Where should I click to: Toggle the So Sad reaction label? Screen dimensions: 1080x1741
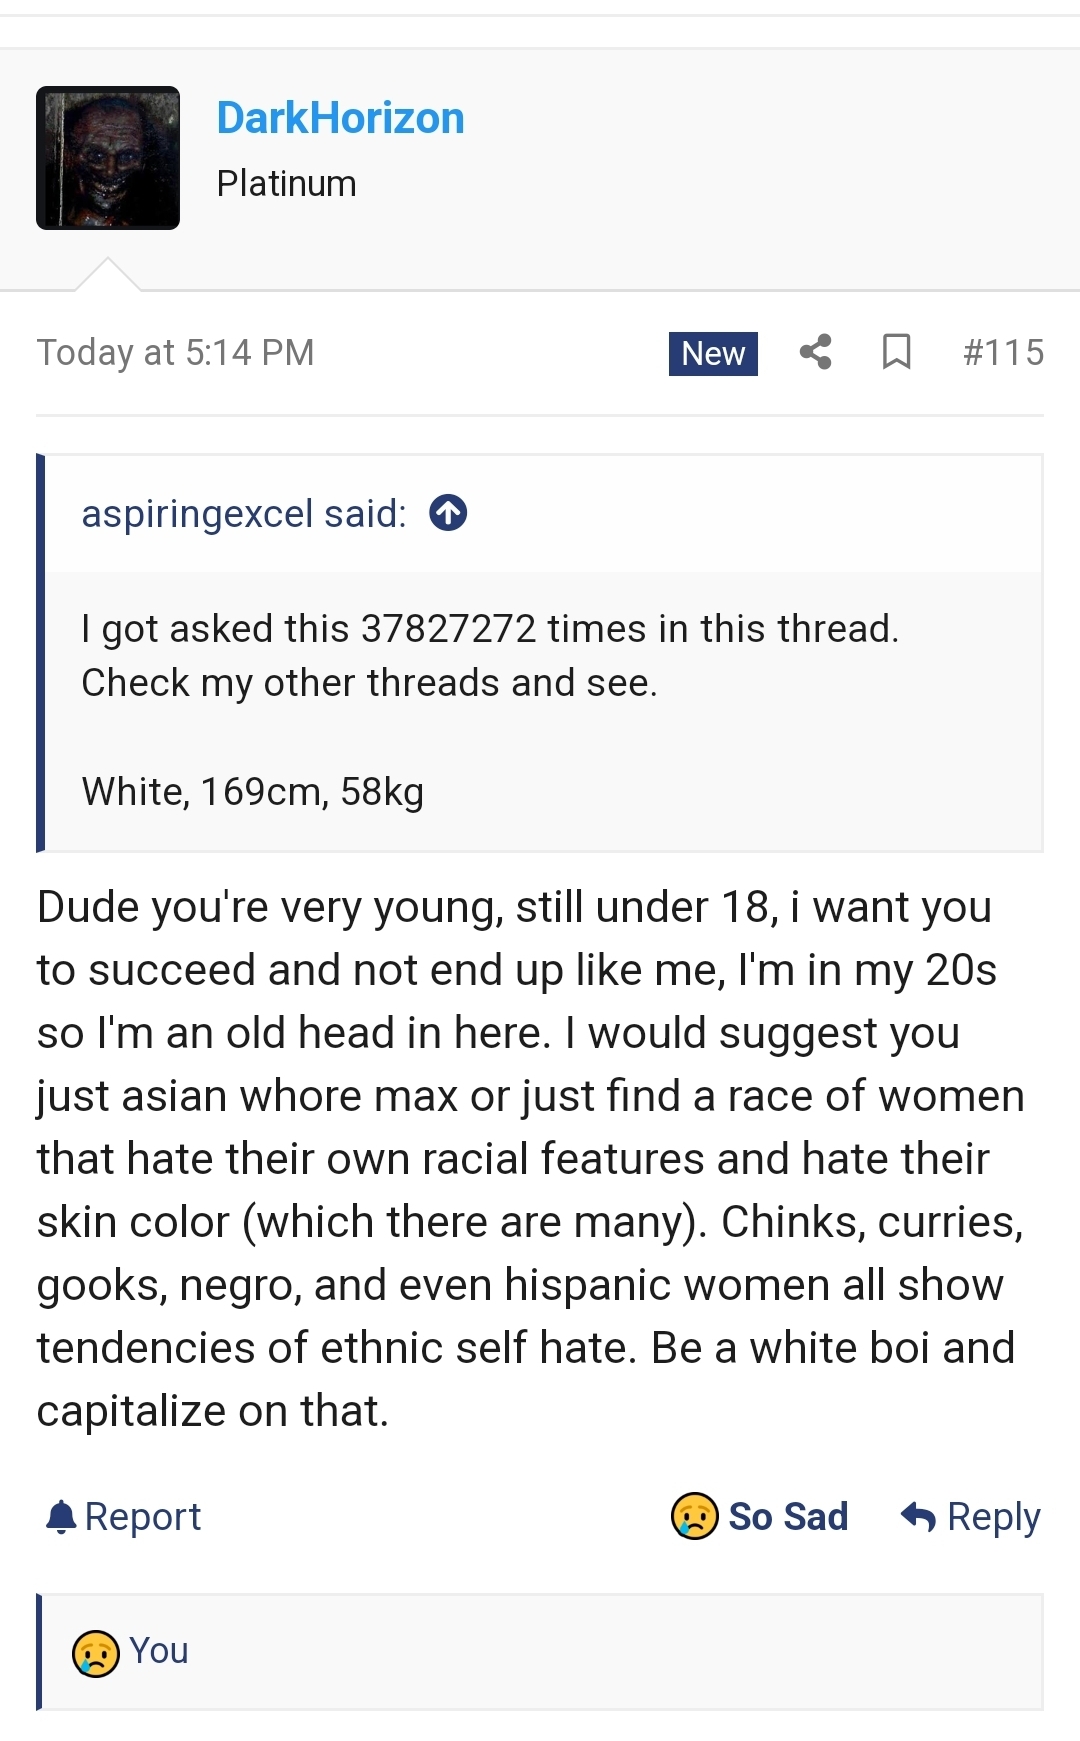pos(788,1517)
